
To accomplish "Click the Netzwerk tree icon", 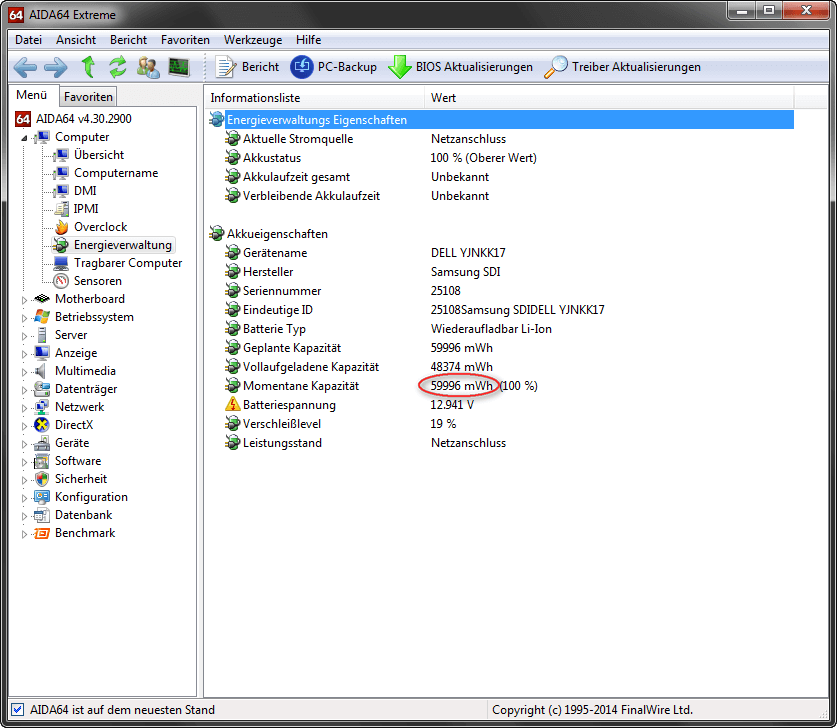I will (42, 407).
